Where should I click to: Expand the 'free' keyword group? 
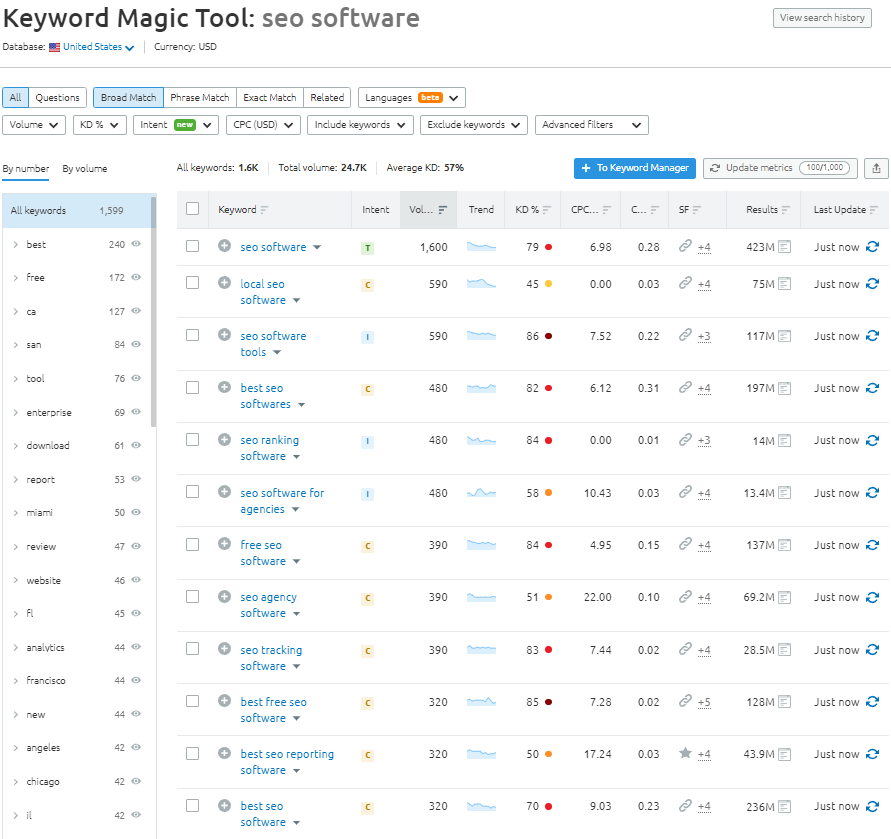coord(15,278)
